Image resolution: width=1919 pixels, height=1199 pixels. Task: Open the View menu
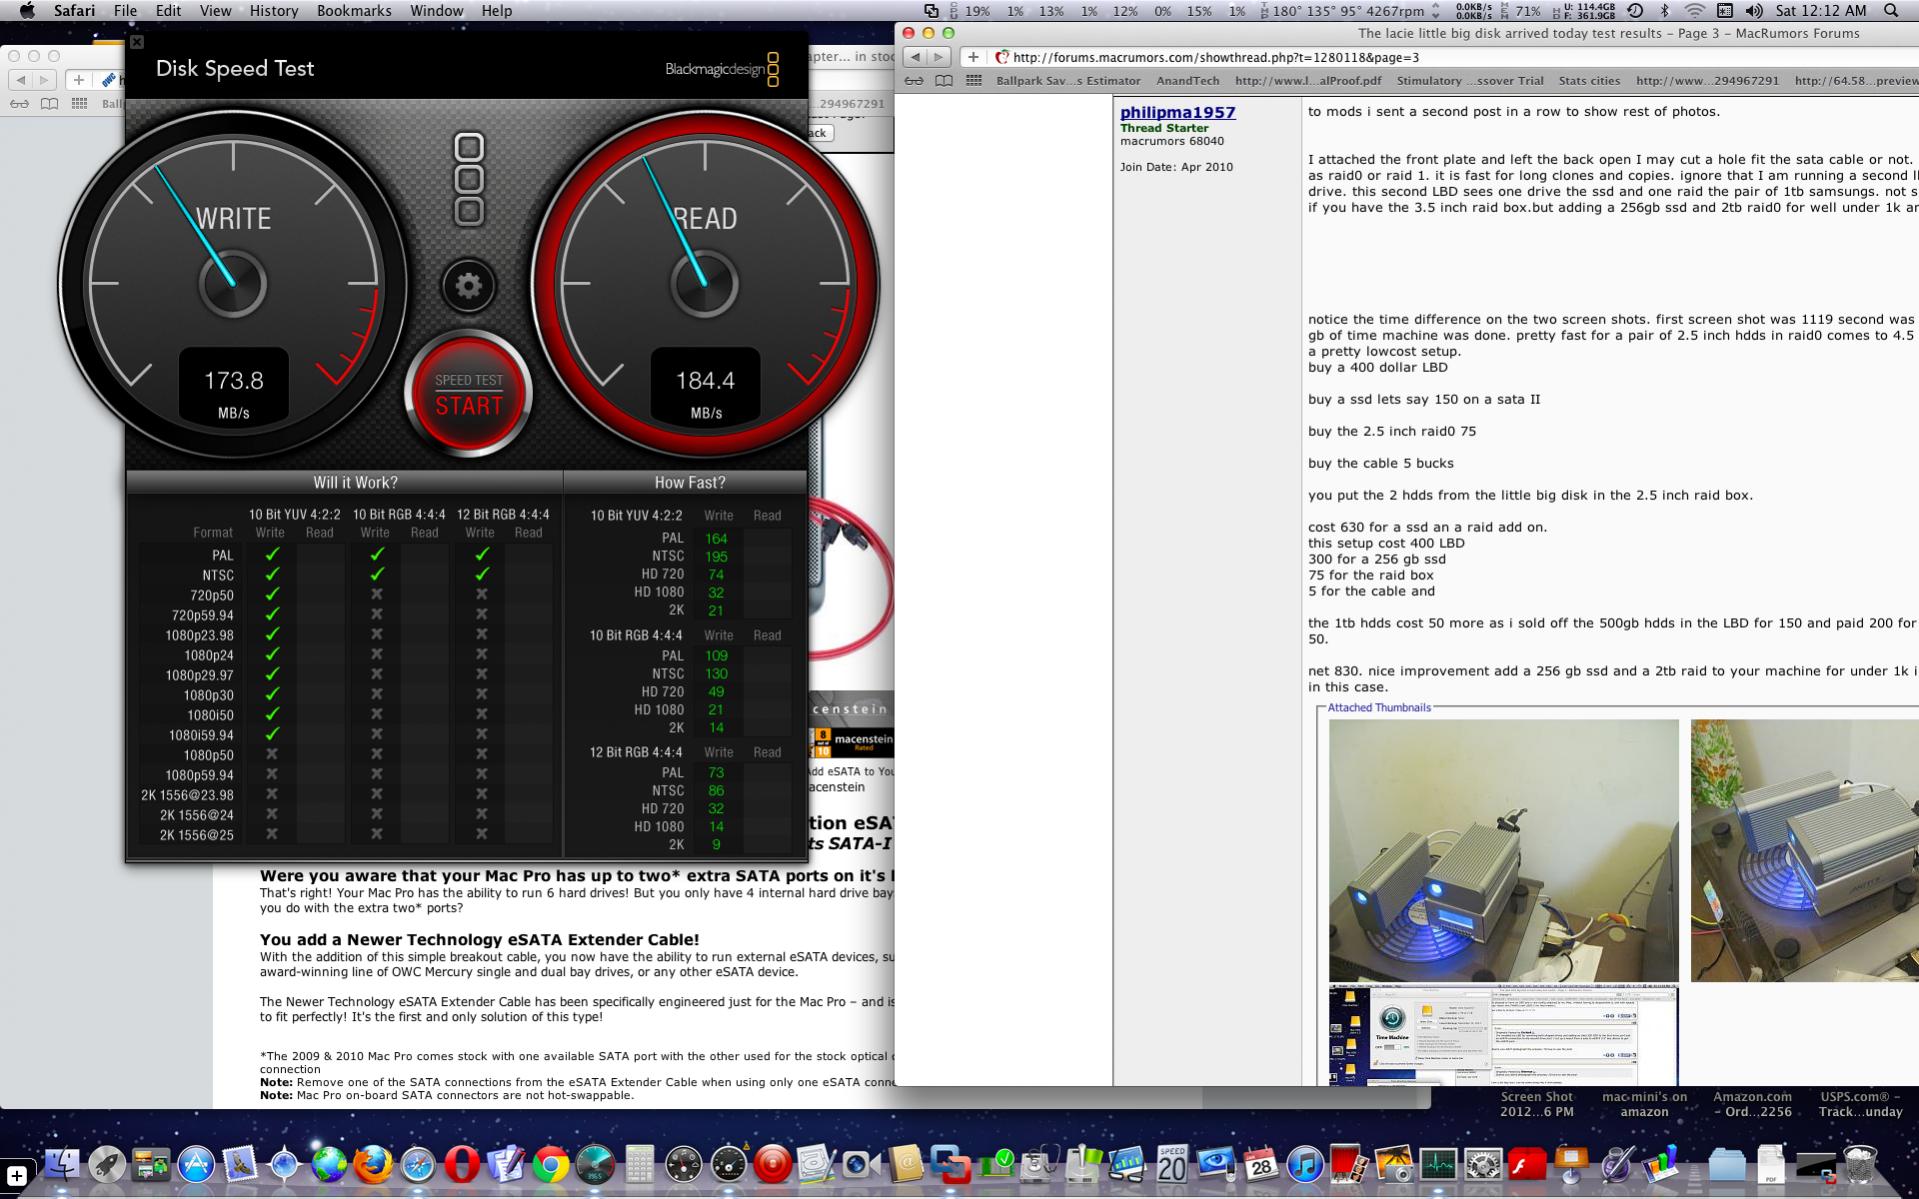(215, 11)
